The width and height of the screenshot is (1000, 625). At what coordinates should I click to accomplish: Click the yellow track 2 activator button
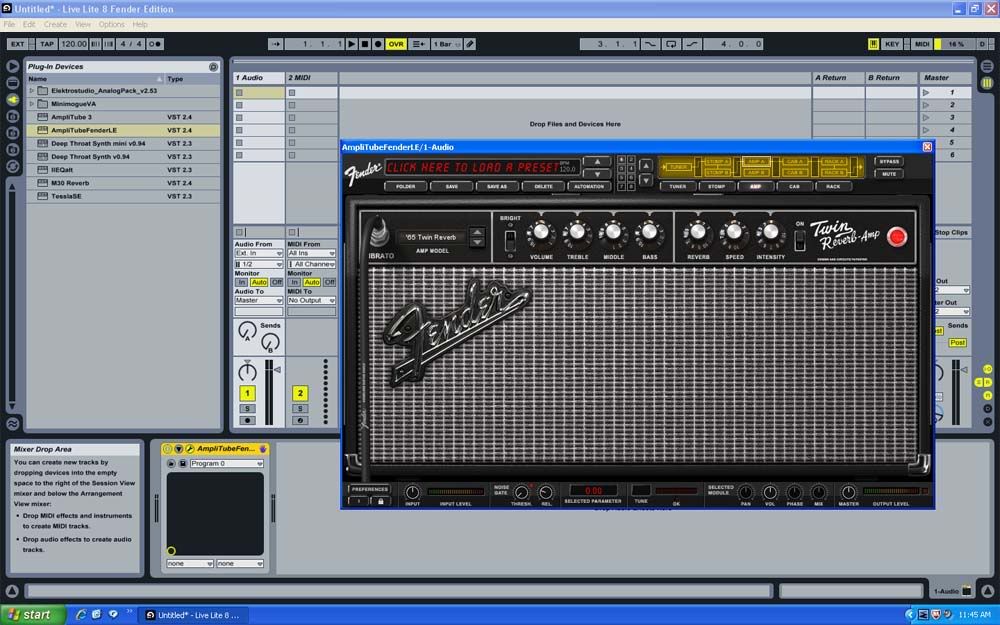coord(300,393)
